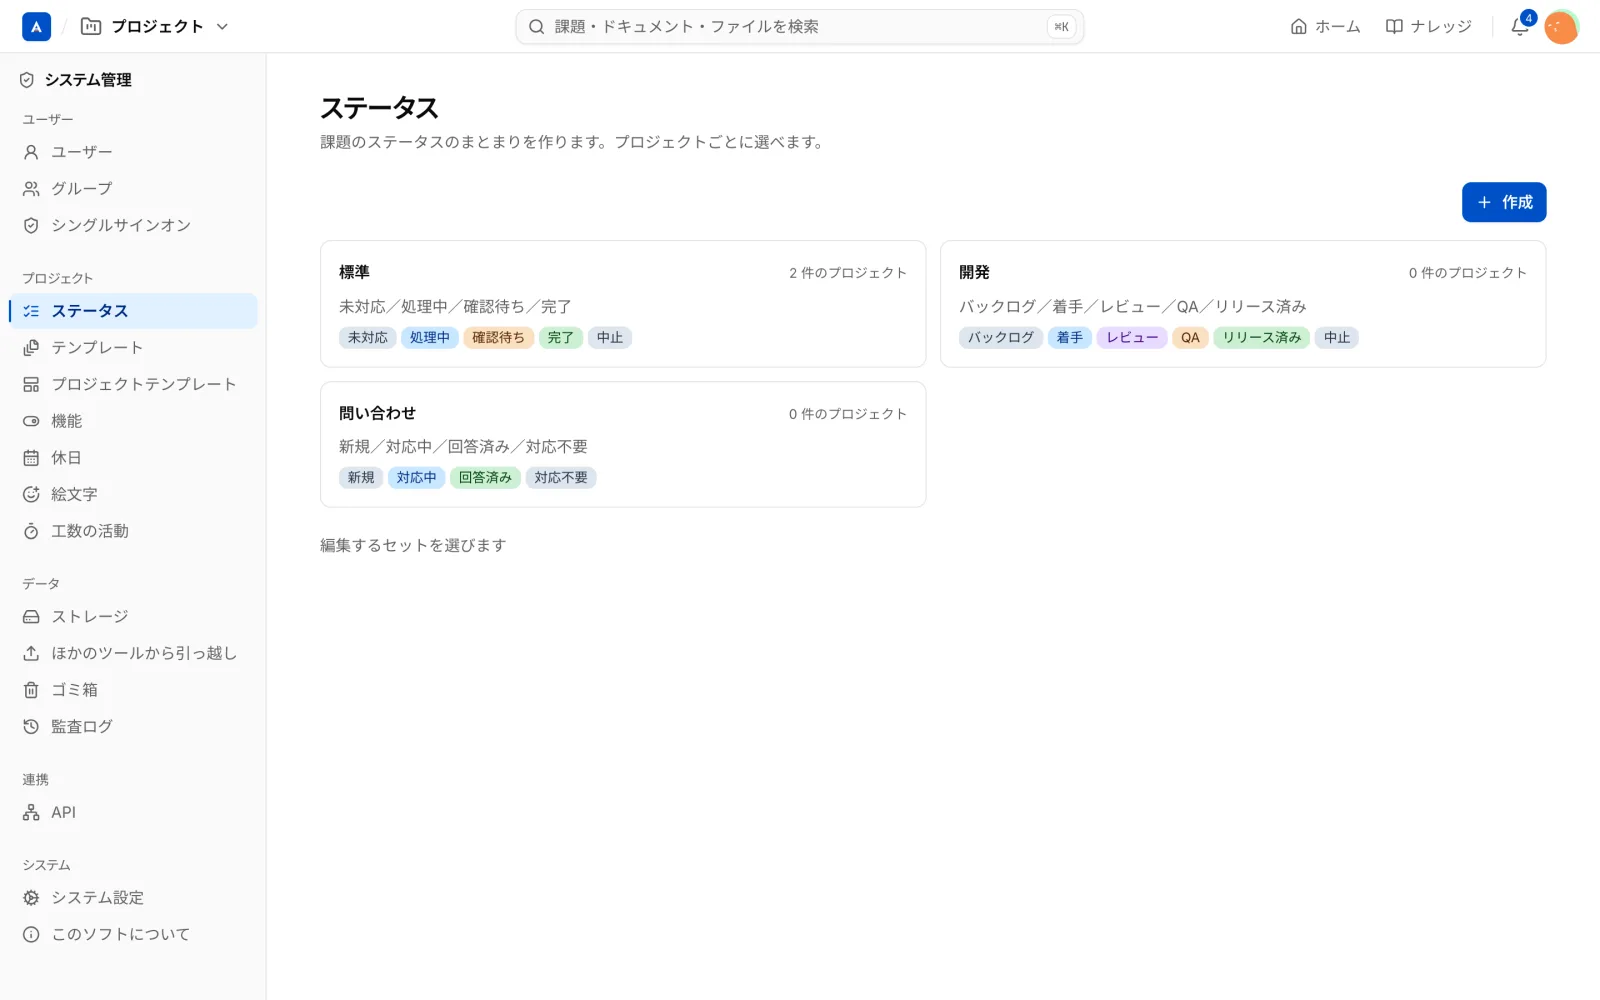Click the search magnifier icon
The width and height of the screenshot is (1600, 1000).
click(537, 27)
